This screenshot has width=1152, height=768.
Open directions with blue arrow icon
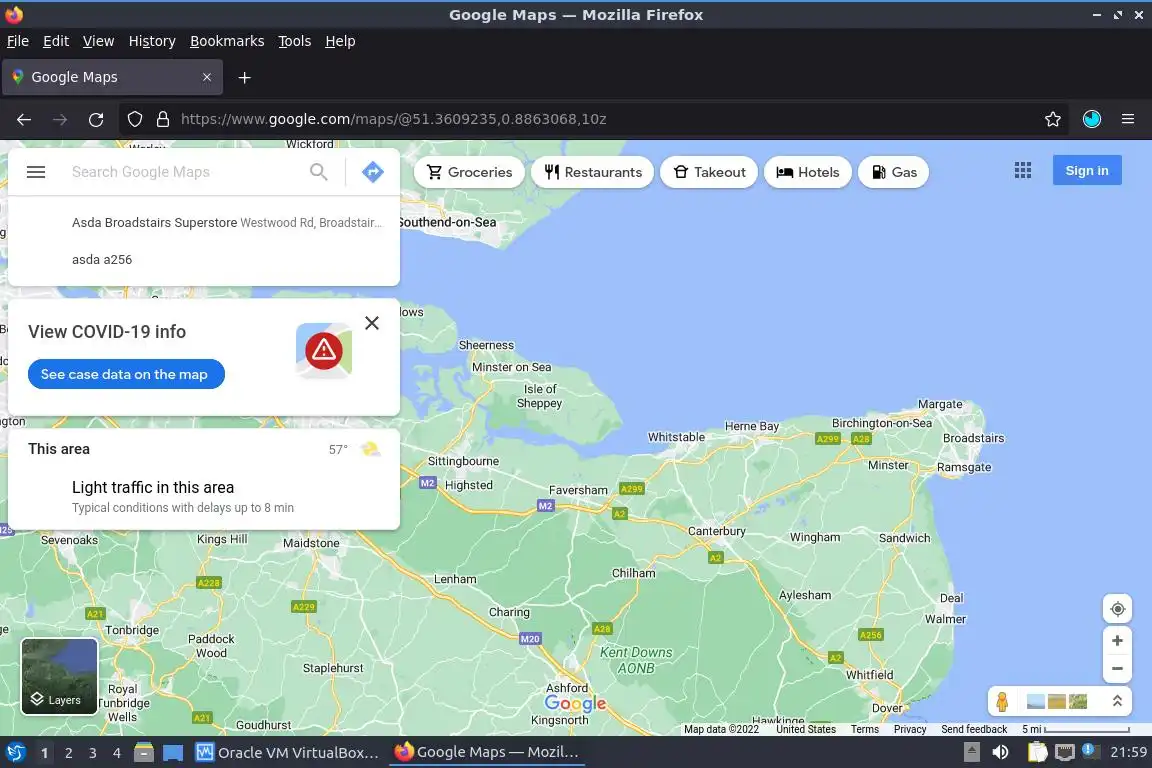(373, 172)
